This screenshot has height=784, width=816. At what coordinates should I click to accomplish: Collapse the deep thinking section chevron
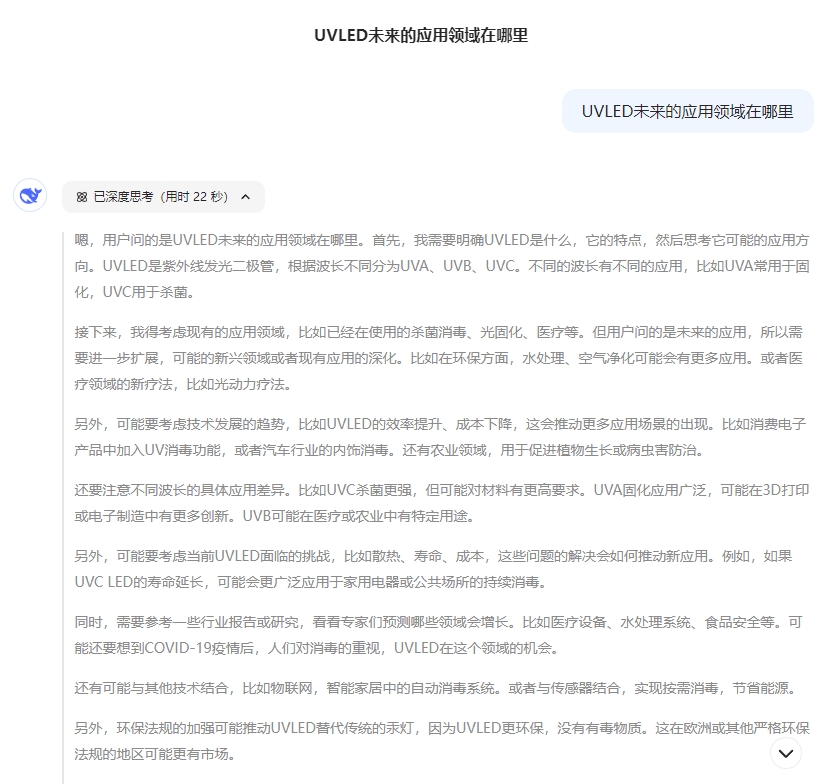(246, 197)
